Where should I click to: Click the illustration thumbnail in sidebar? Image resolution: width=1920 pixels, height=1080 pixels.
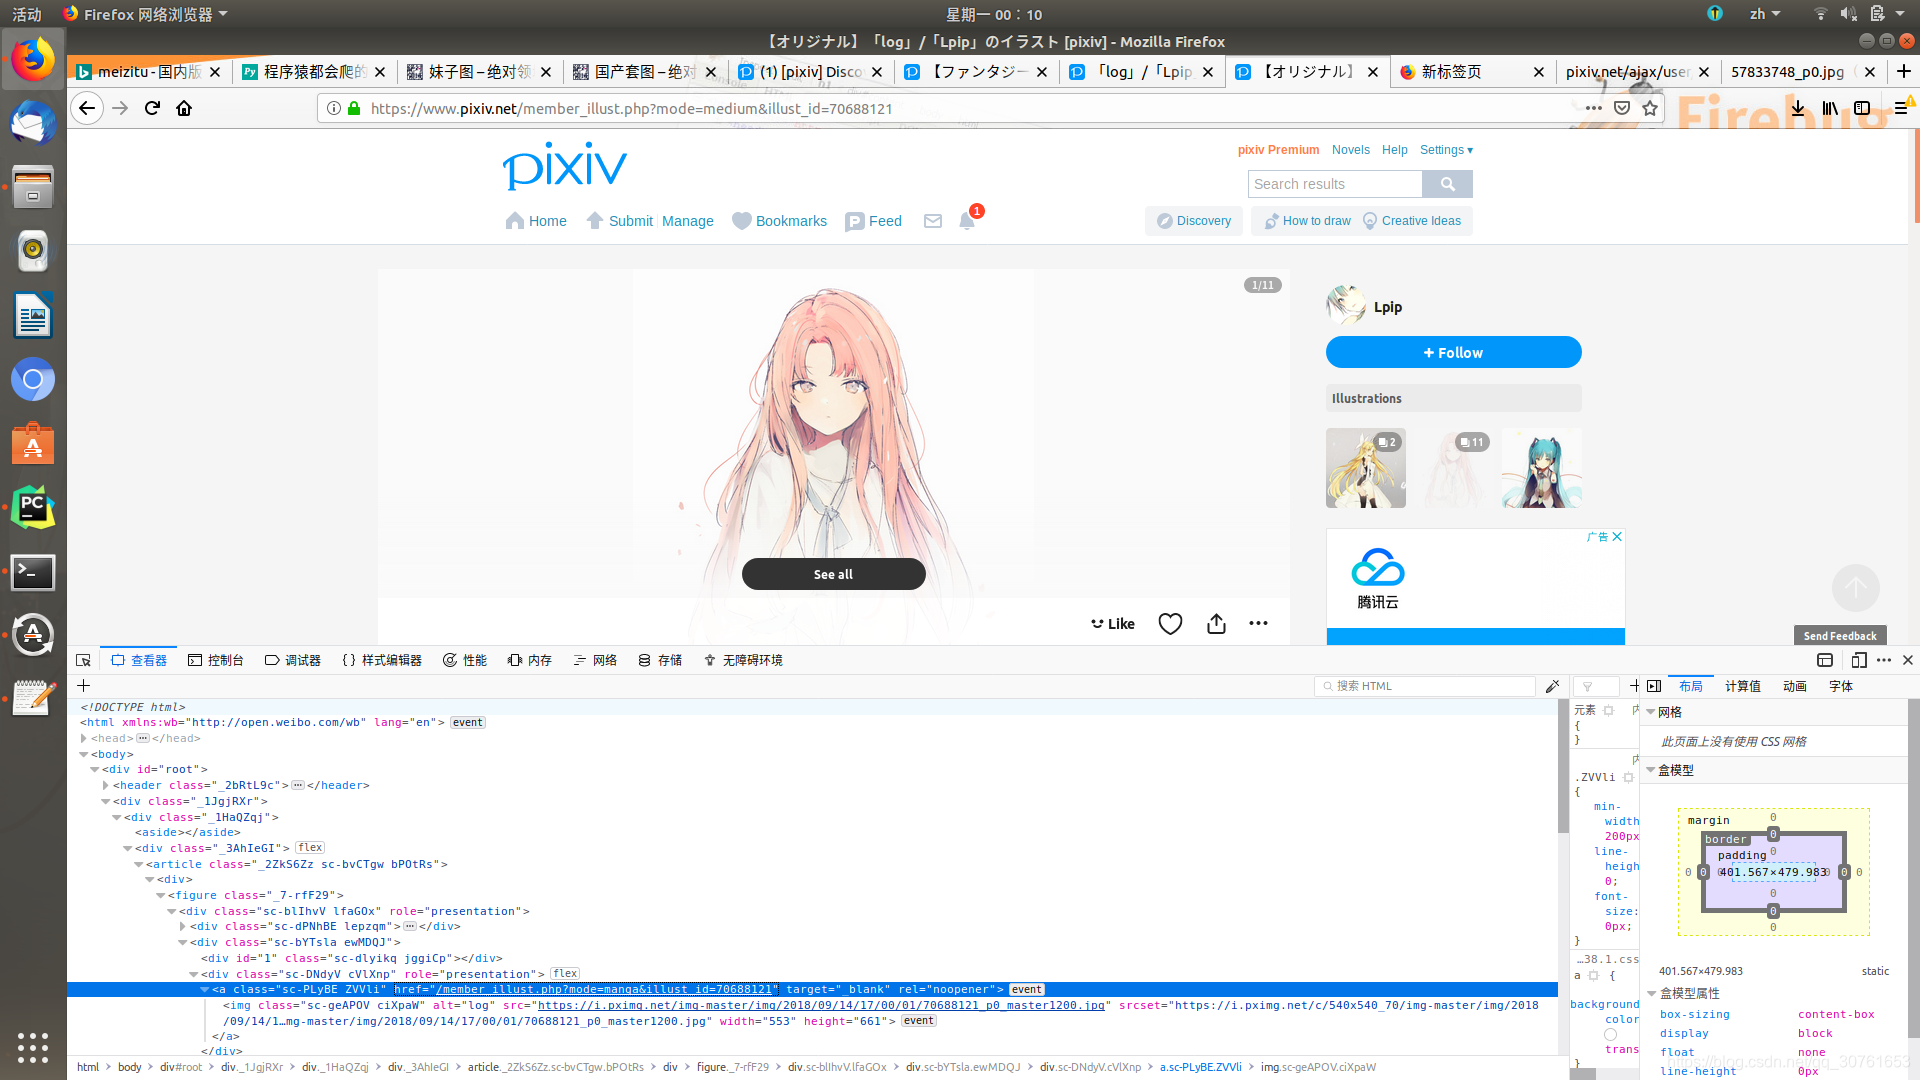[x=1366, y=467]
